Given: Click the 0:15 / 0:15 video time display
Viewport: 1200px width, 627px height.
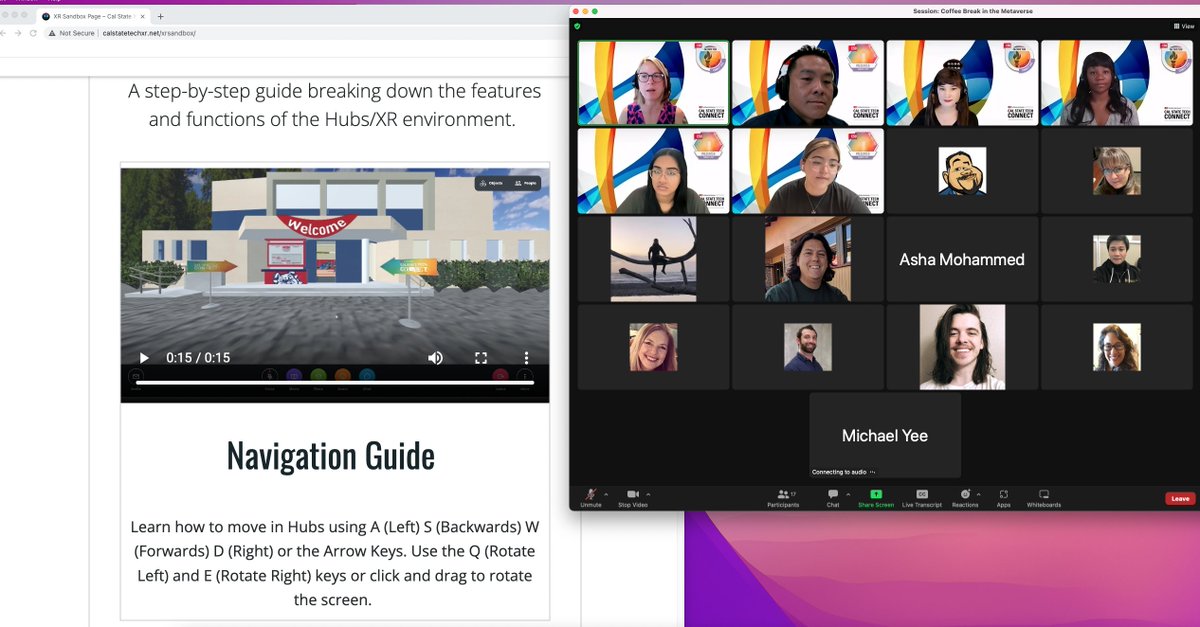Looking at the screenshot, I should coord(198,358).
